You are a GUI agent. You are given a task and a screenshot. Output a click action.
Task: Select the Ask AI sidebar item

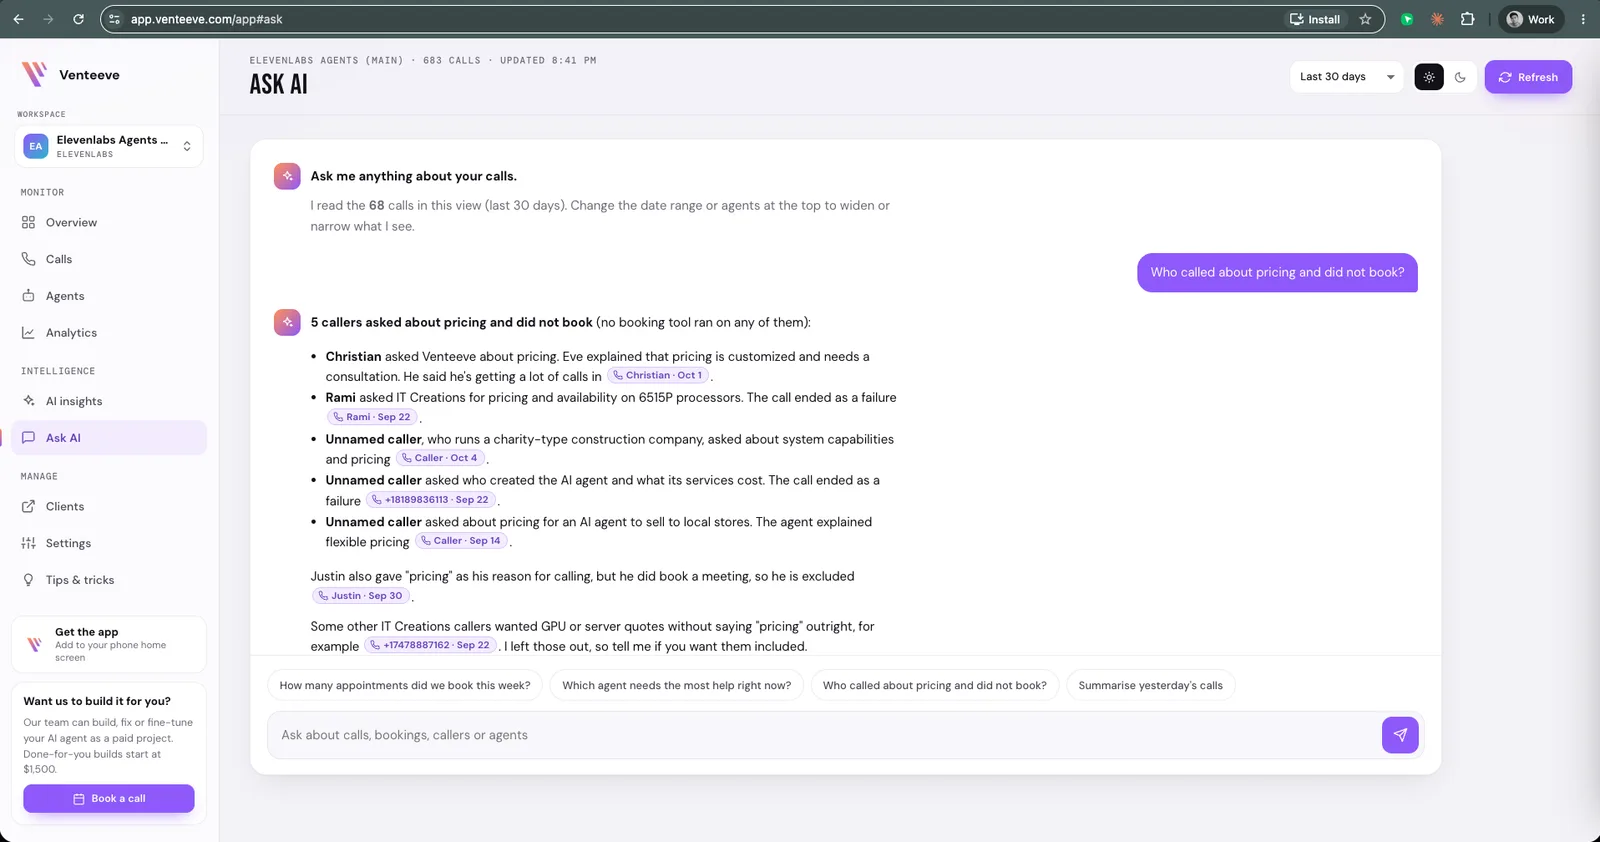click(108, 438)
